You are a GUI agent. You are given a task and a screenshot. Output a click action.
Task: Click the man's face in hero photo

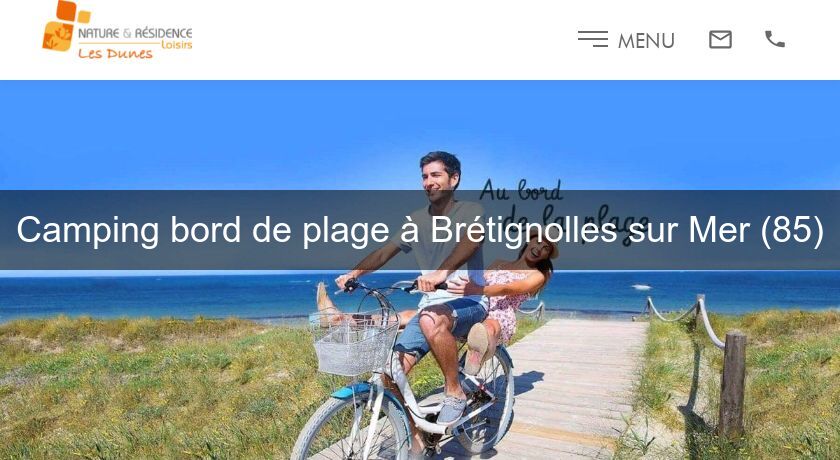pyautogui.click(x=438, y=175)
